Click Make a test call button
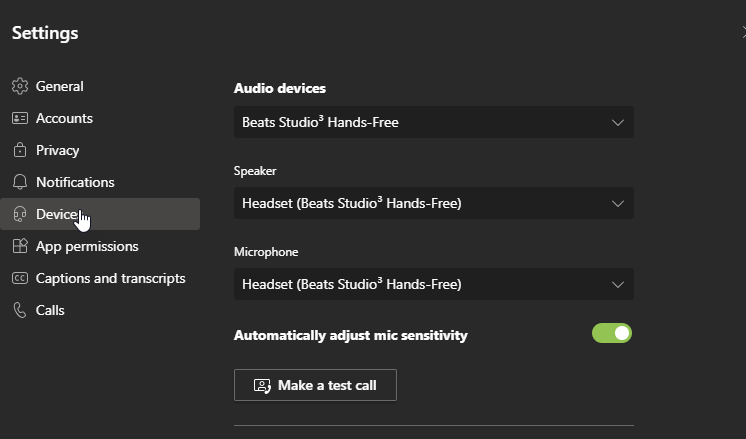Screen dimensions: 746x439 pyautogui.click(x=315, y=385)
